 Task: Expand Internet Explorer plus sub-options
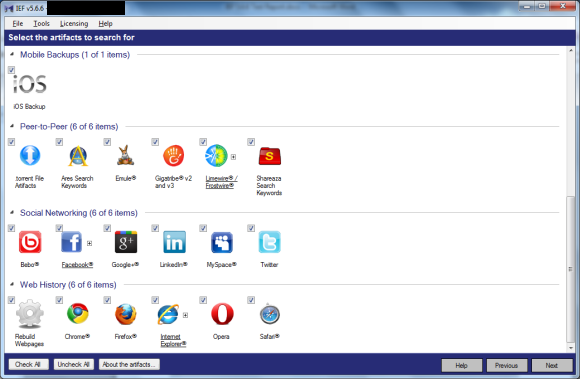click(x=186, y=315)
